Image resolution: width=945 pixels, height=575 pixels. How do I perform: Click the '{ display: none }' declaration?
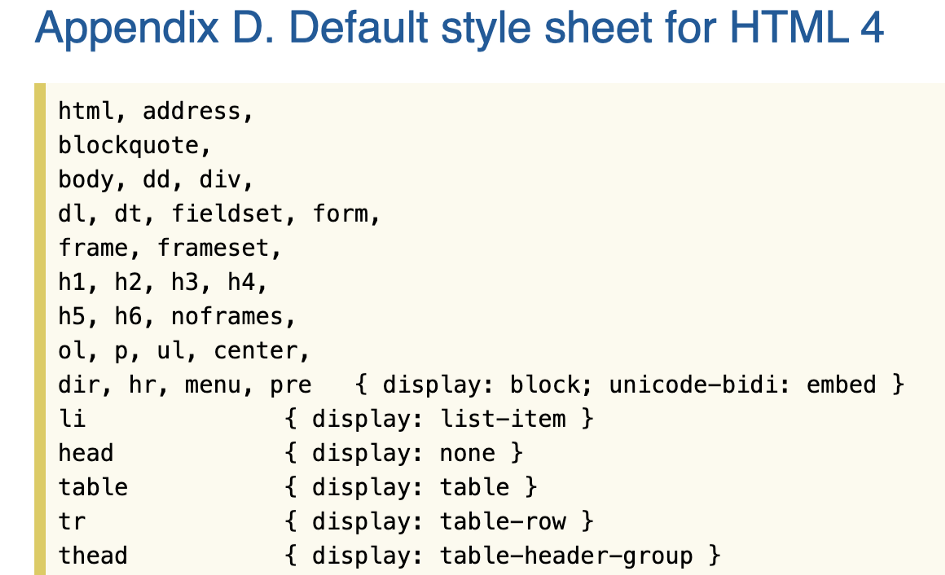coord(404,453)
